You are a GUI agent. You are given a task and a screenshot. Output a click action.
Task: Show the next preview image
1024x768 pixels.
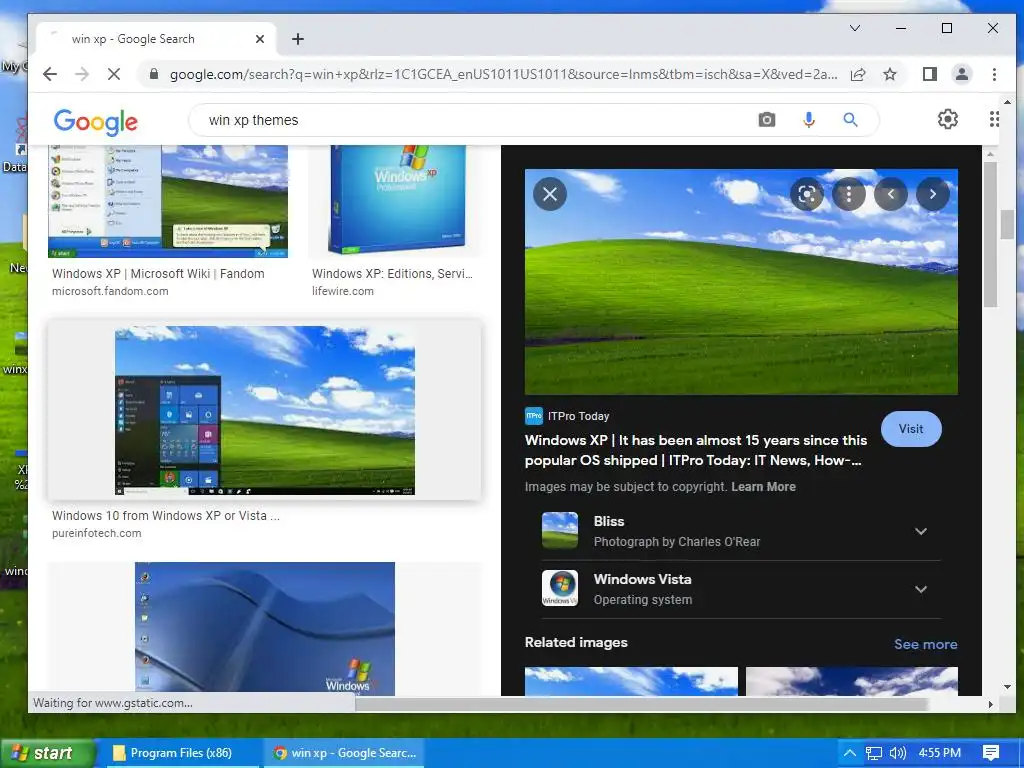[x=933, y=194]
